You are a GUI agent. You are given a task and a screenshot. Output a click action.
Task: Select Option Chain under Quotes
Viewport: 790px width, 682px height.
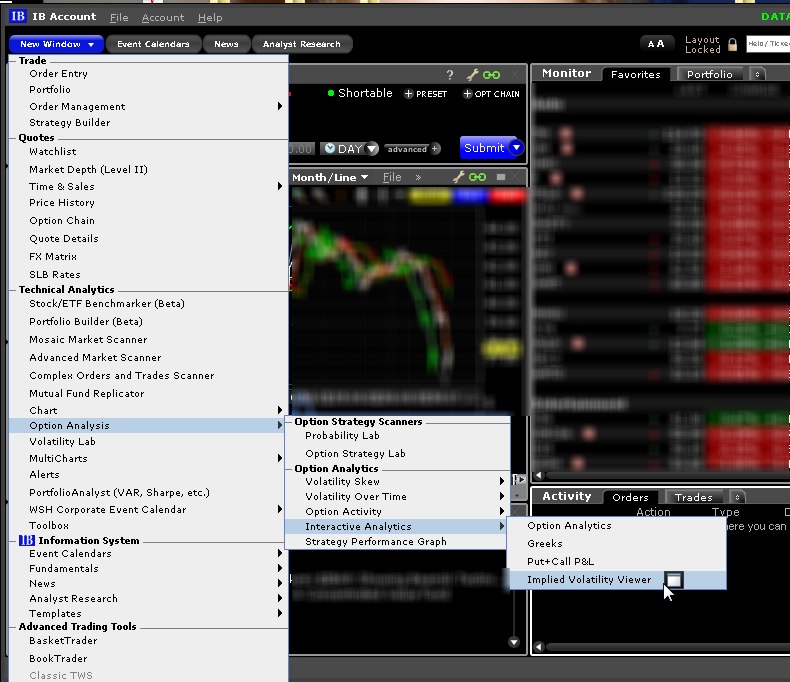(148, 221)
